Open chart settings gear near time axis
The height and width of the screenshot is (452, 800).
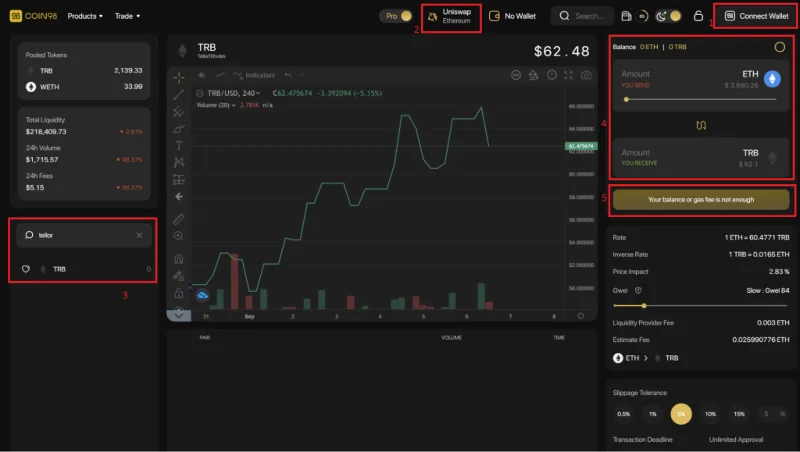click(x=581, y=316)
